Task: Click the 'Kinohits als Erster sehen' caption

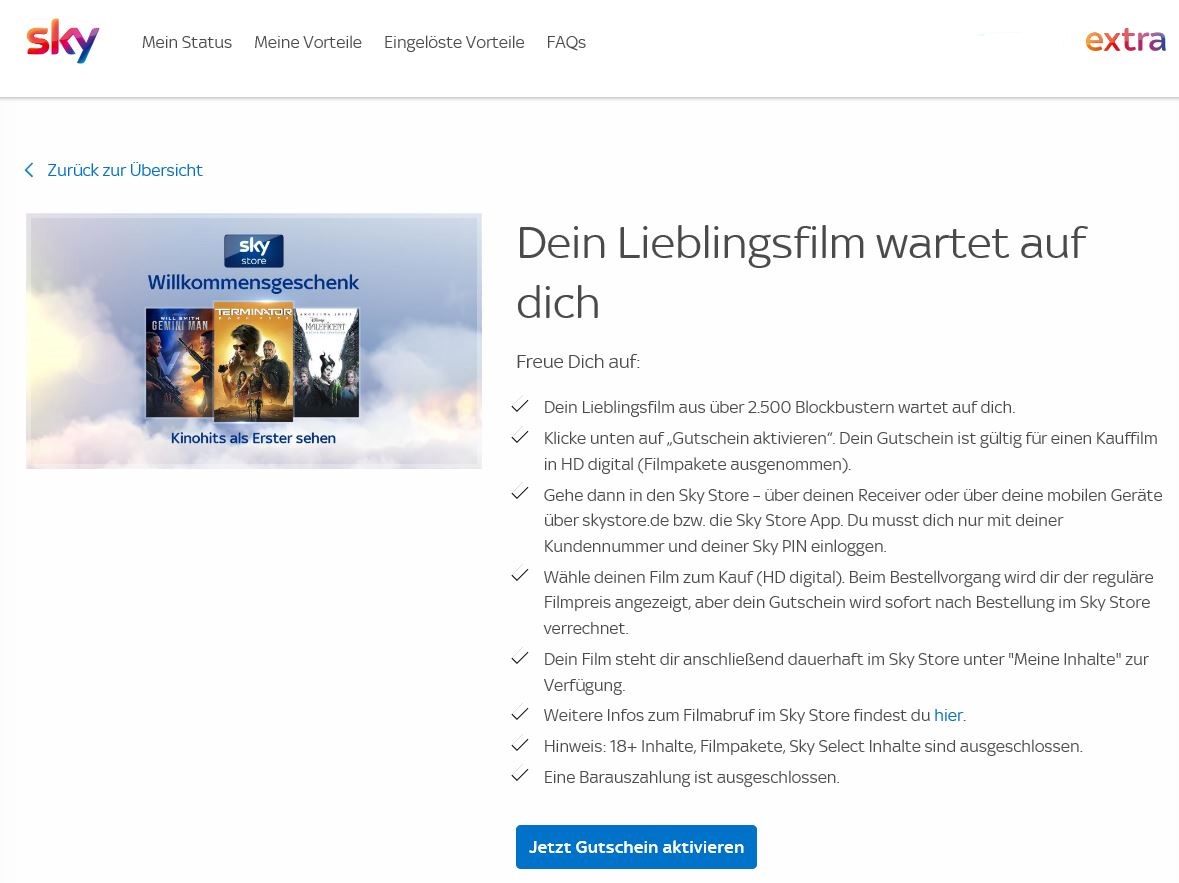Action: point(253,438)
